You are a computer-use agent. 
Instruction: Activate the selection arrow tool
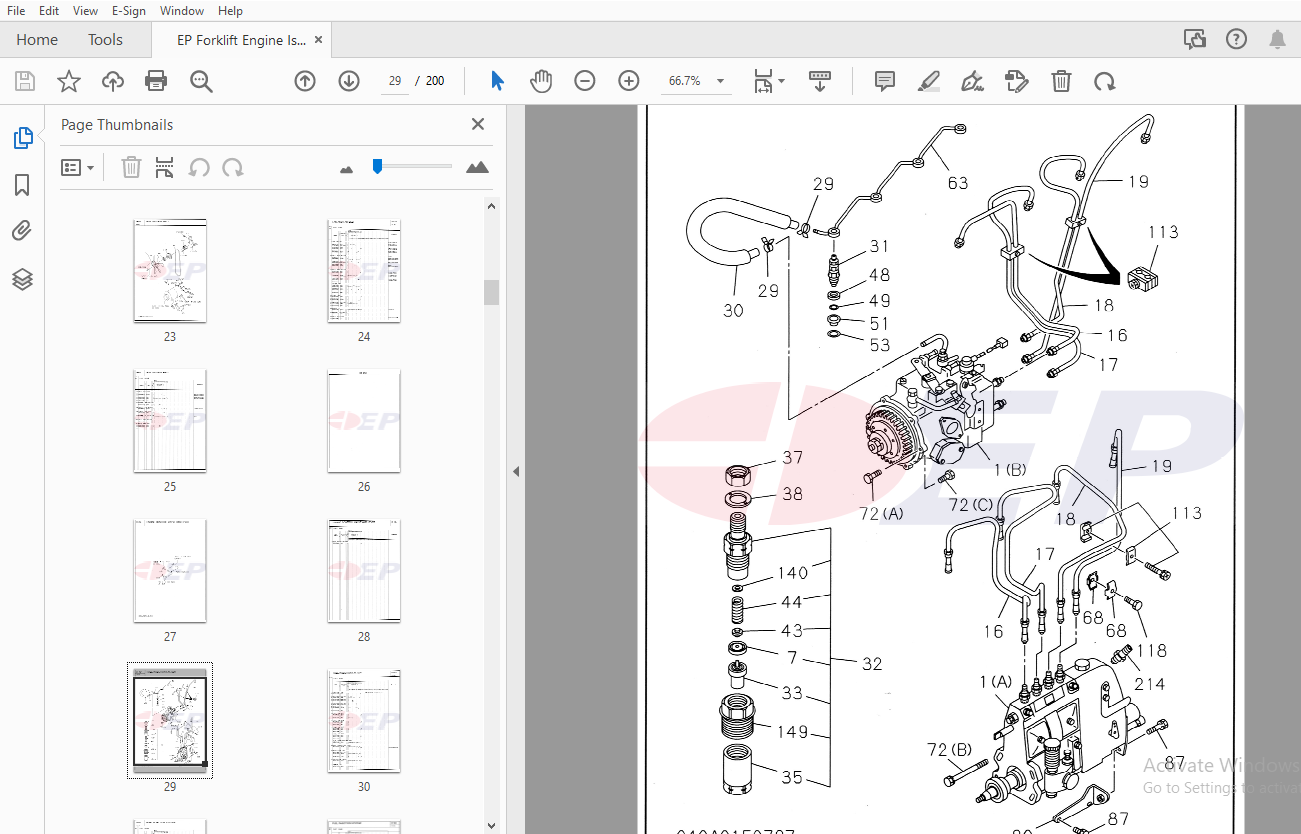[497, 81]
